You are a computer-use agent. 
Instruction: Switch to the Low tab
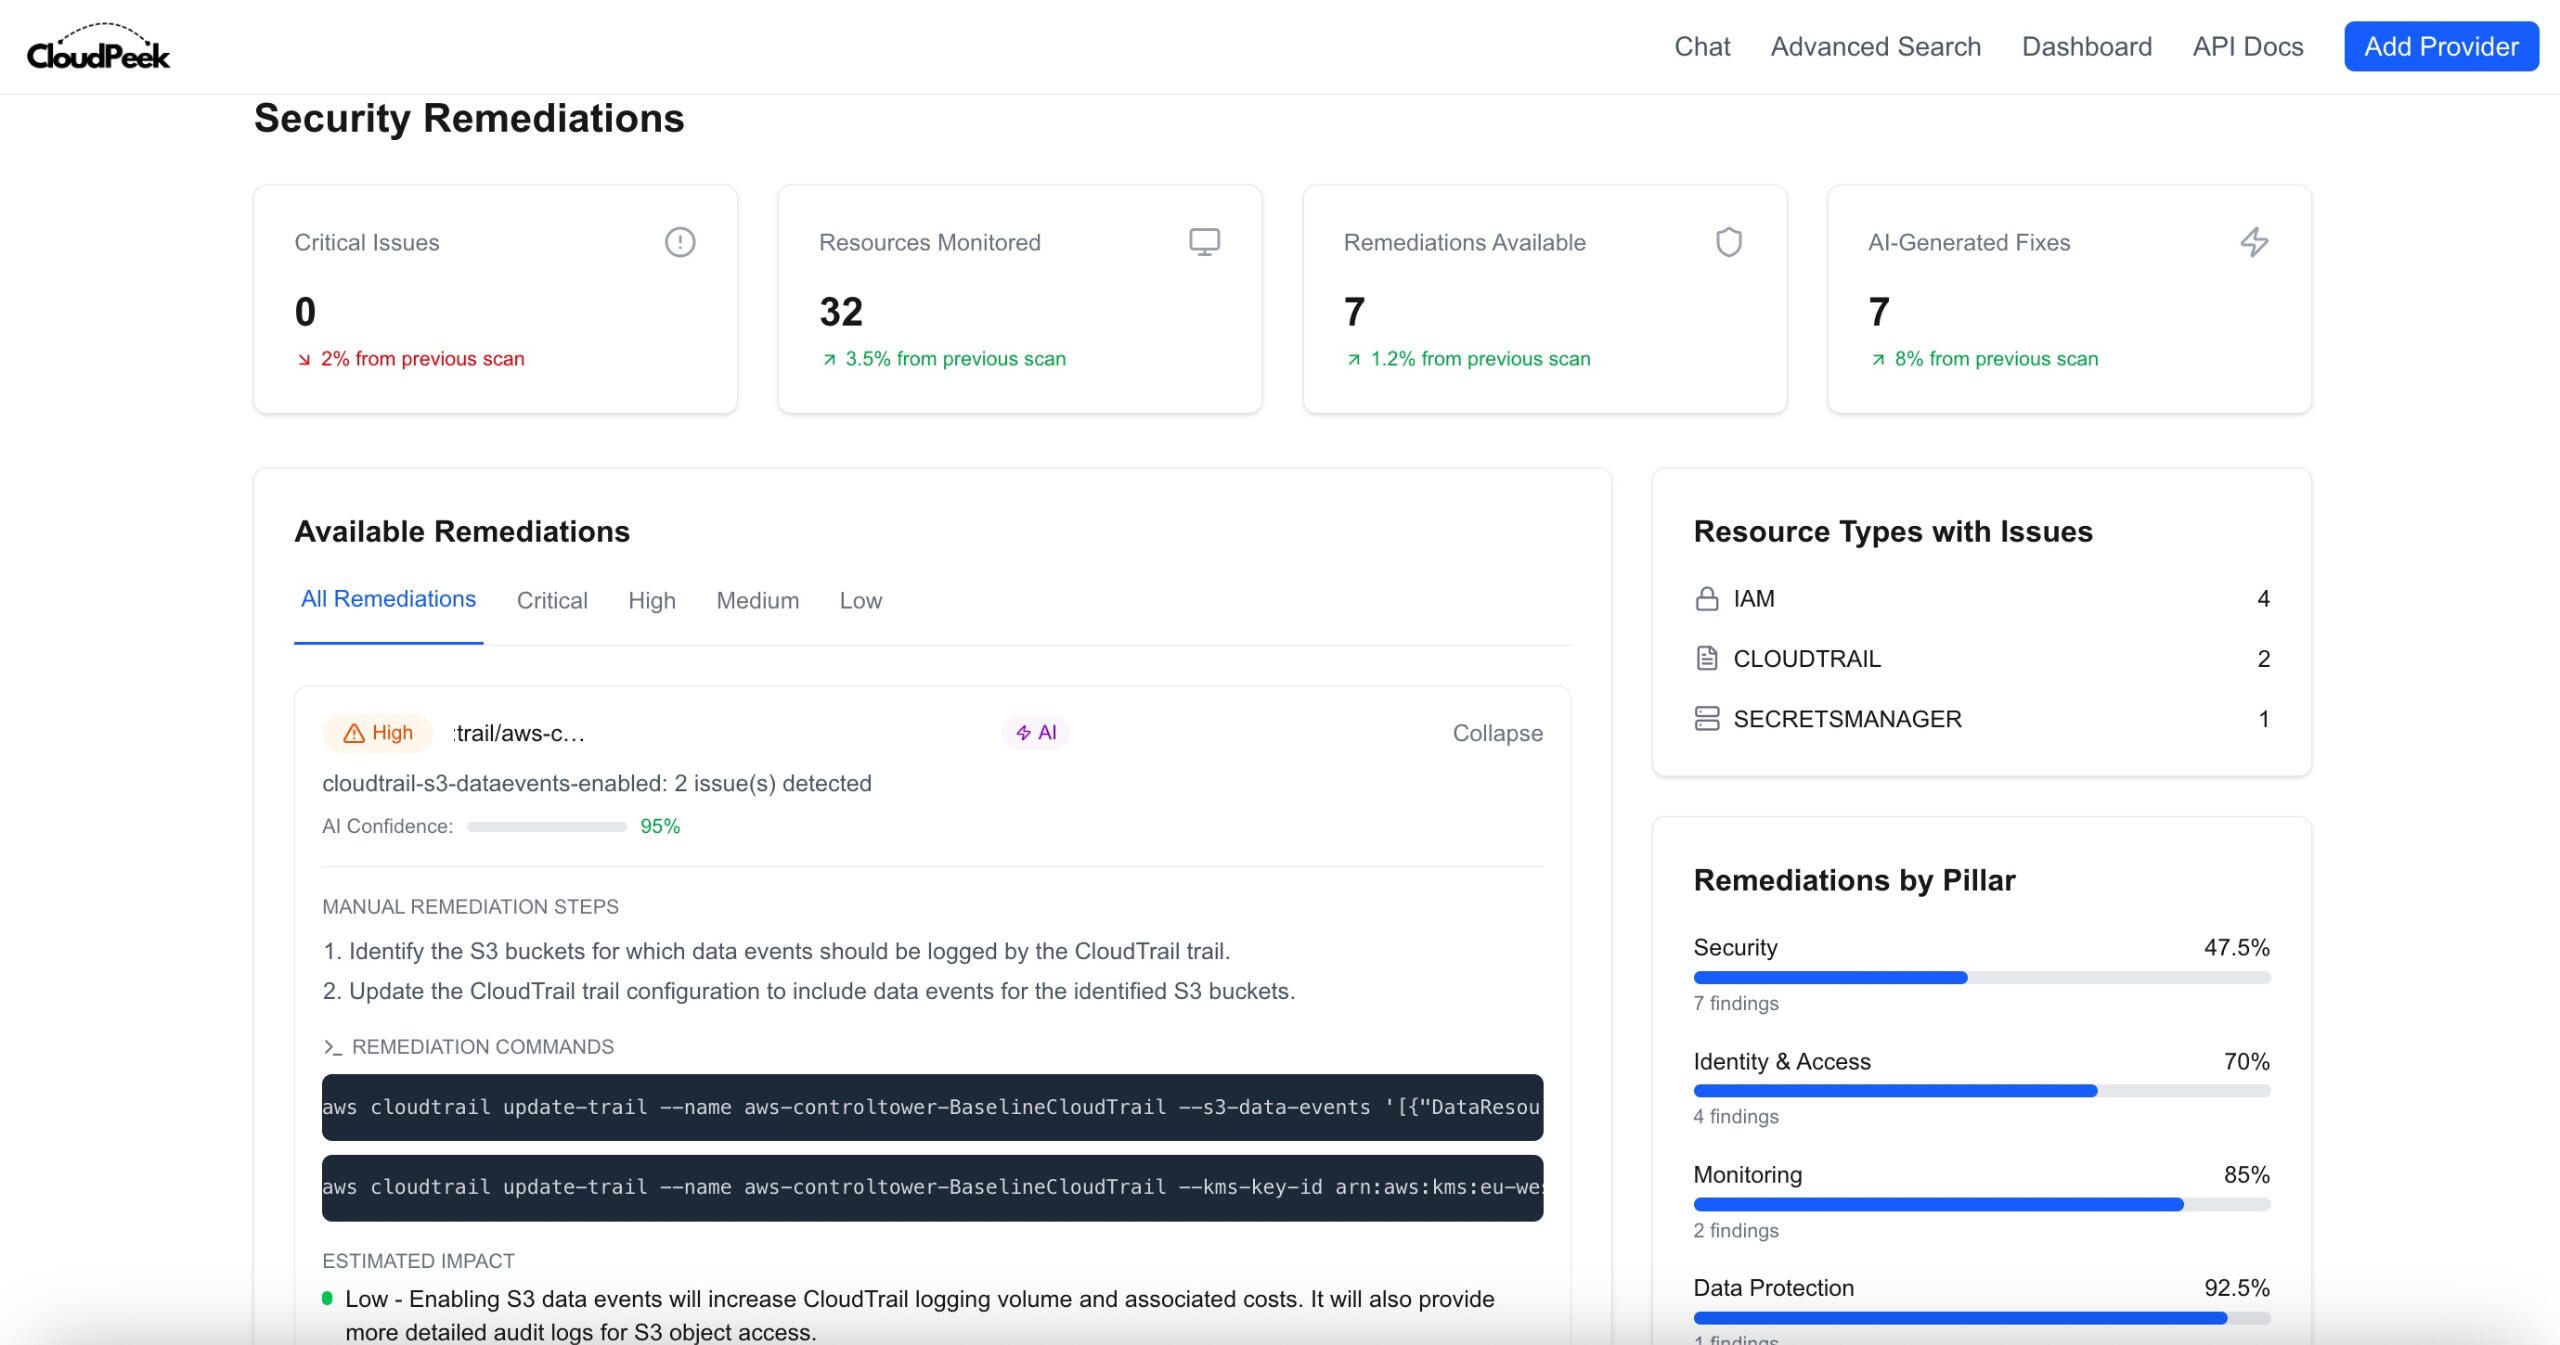coord(861,600)
